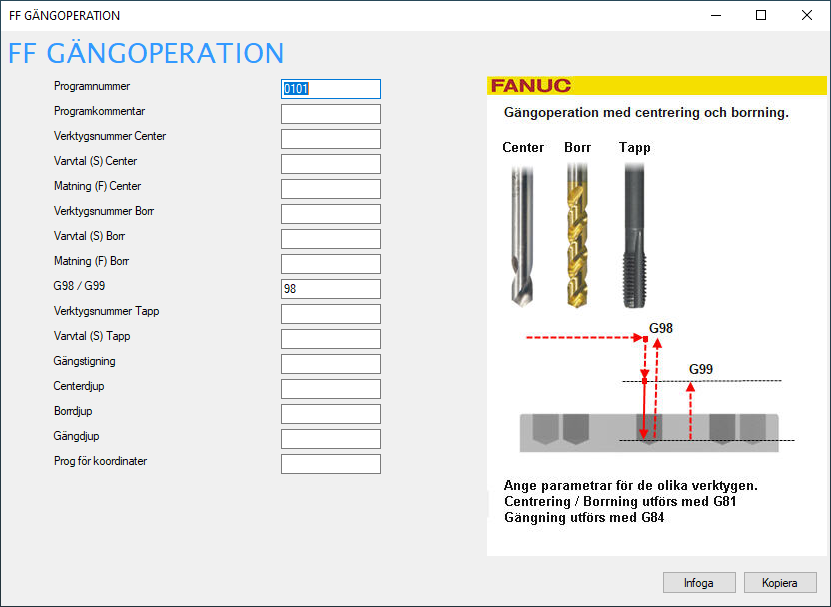831x607 pixels.
Task: Click the gold Borr drill image
Action: 577,235
